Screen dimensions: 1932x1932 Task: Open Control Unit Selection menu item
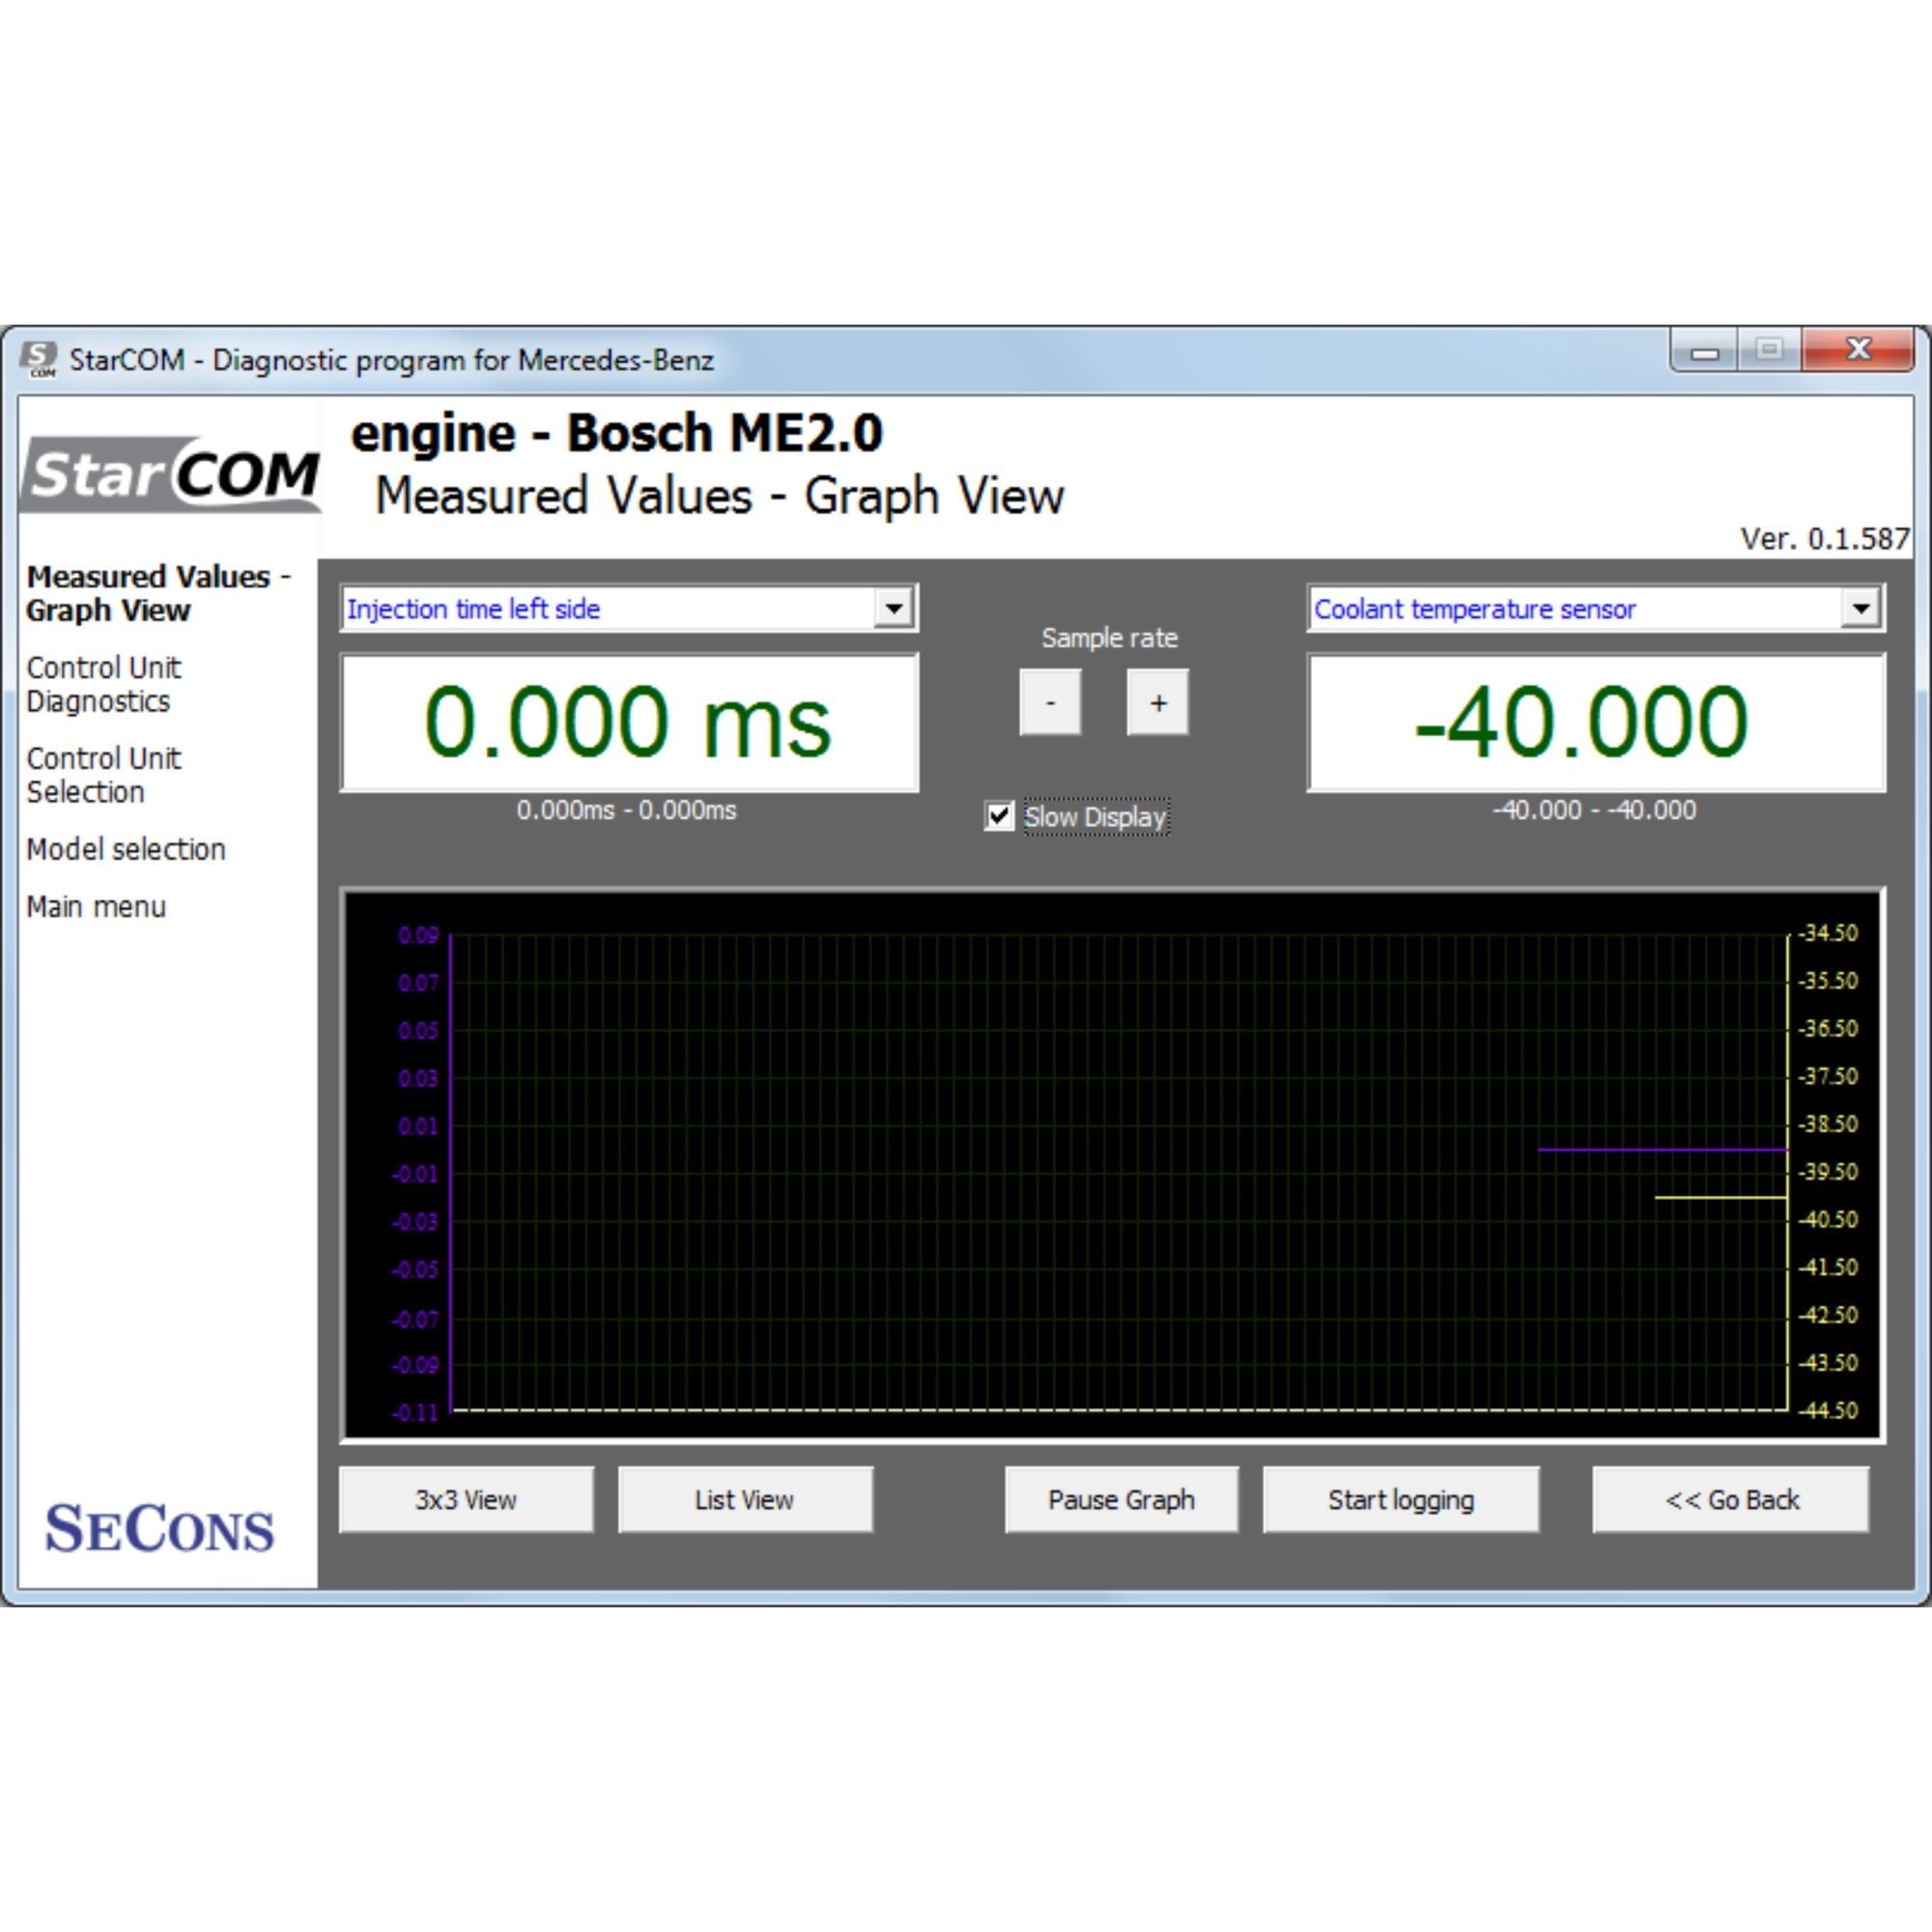[104, 775]
